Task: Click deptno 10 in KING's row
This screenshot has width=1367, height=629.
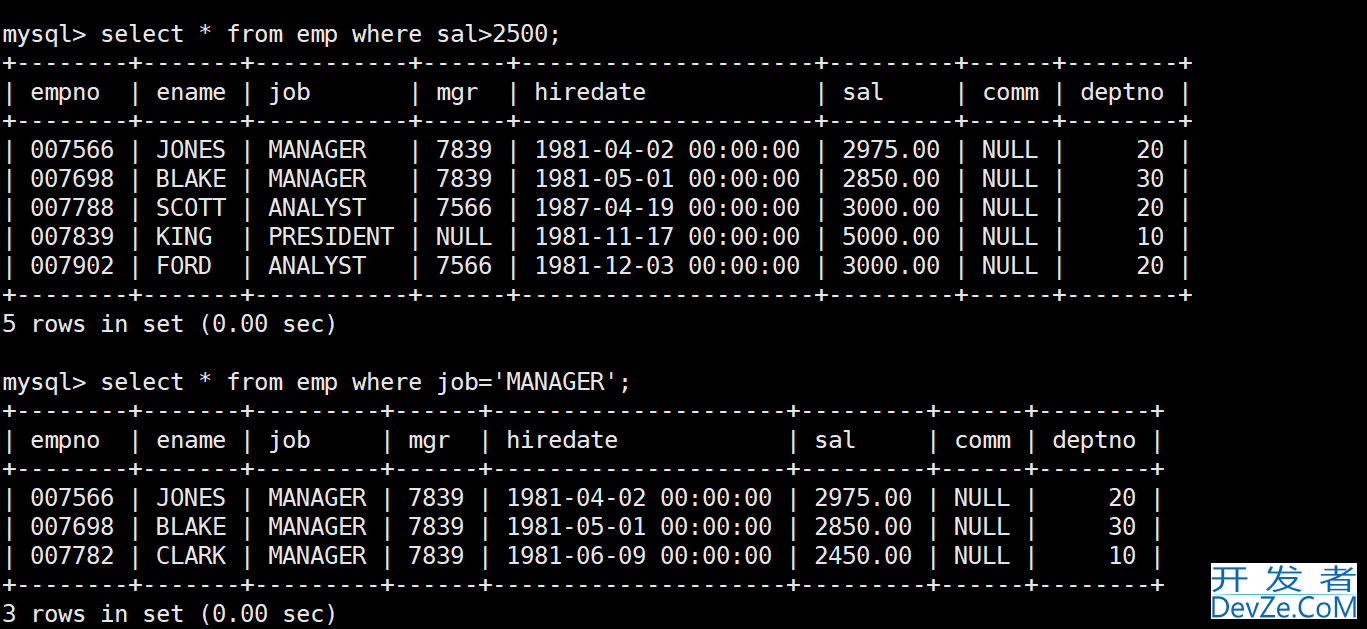Action: pos(1150,237)
